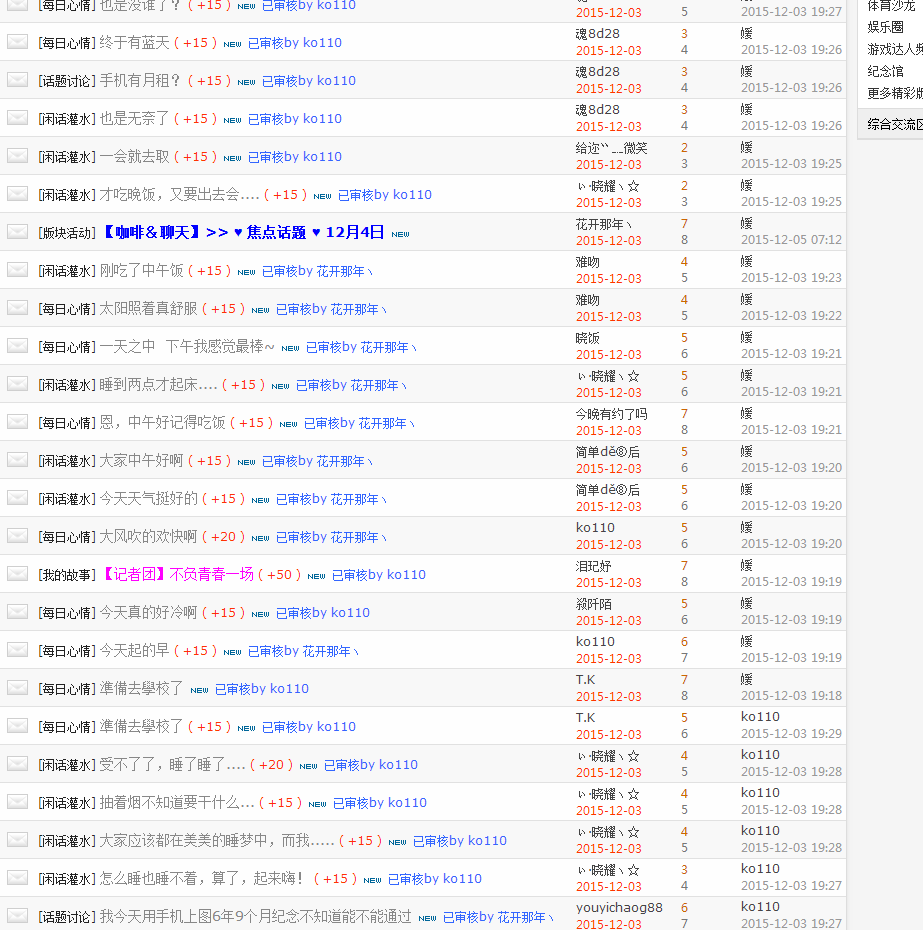The width and height of the screenshot is (923, 930).
Task: Open author profile 泪玘妤
Action: click(x=593, y=566)
